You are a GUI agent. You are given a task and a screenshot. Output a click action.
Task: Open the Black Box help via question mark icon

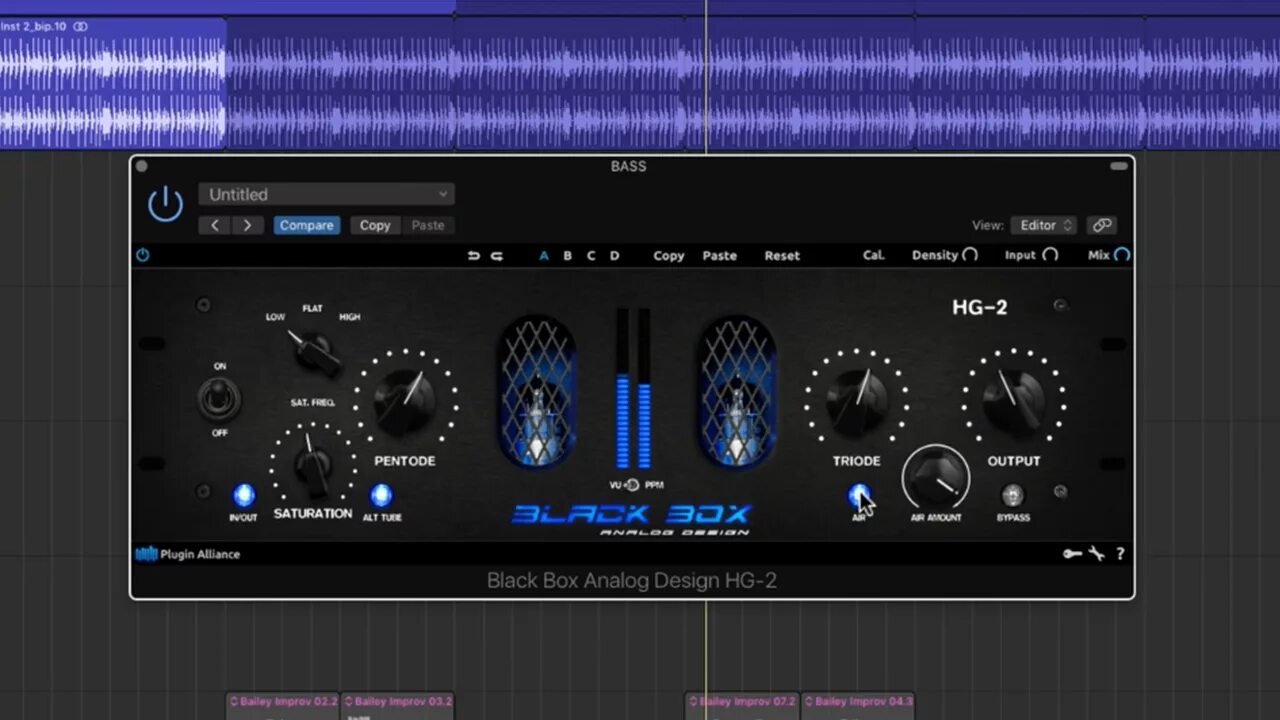click(1119, 554)
